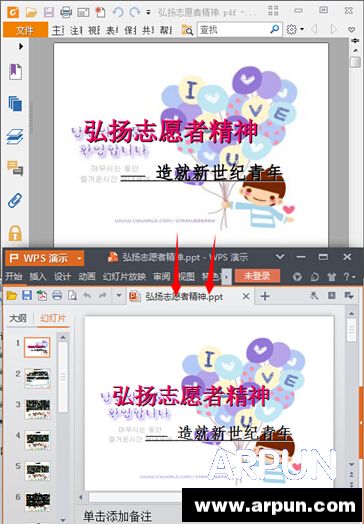
Task: Open the Attachments paperclip panel in PDF sidebar
Action: [x=15, y=201]
